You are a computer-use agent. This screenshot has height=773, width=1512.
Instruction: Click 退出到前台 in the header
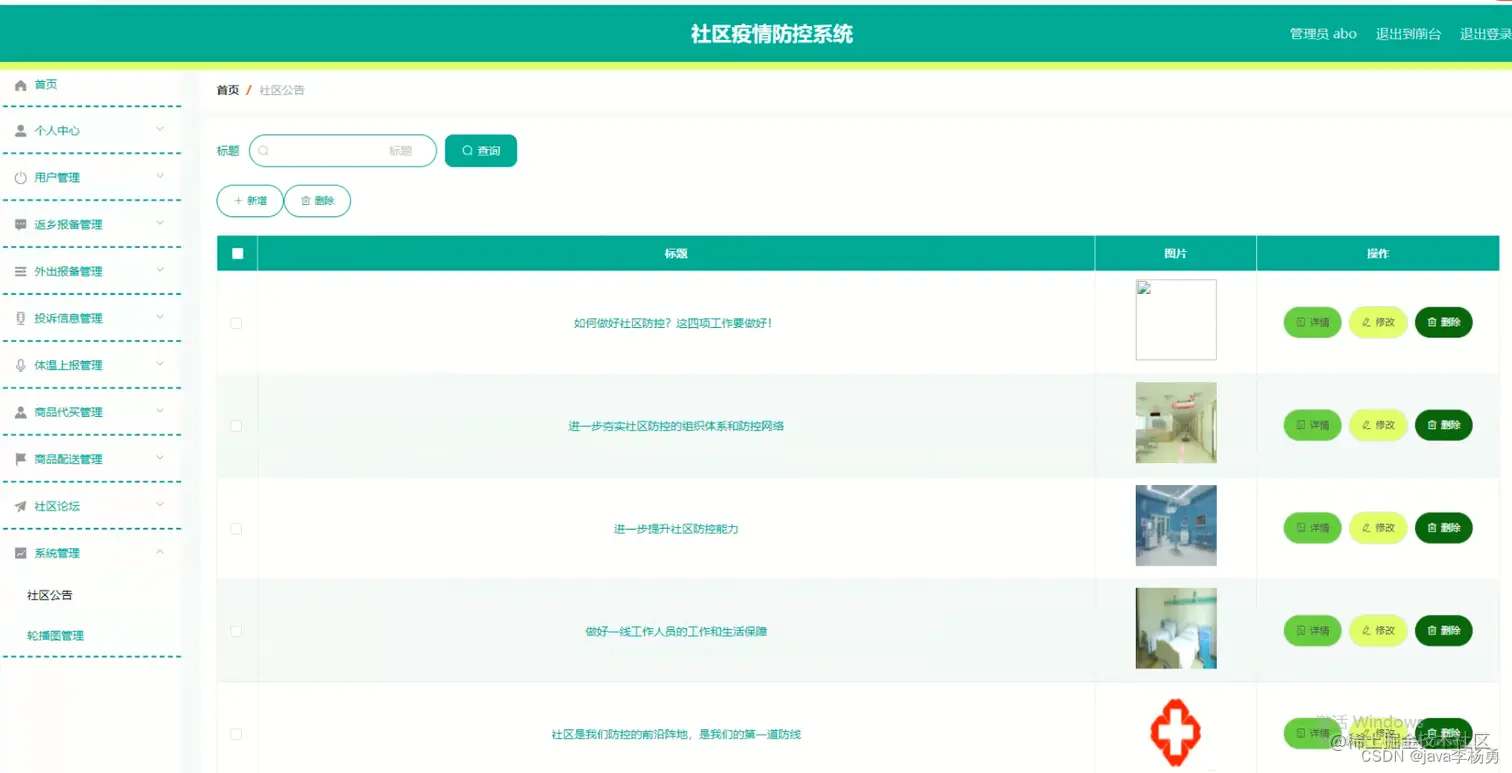1408,34
